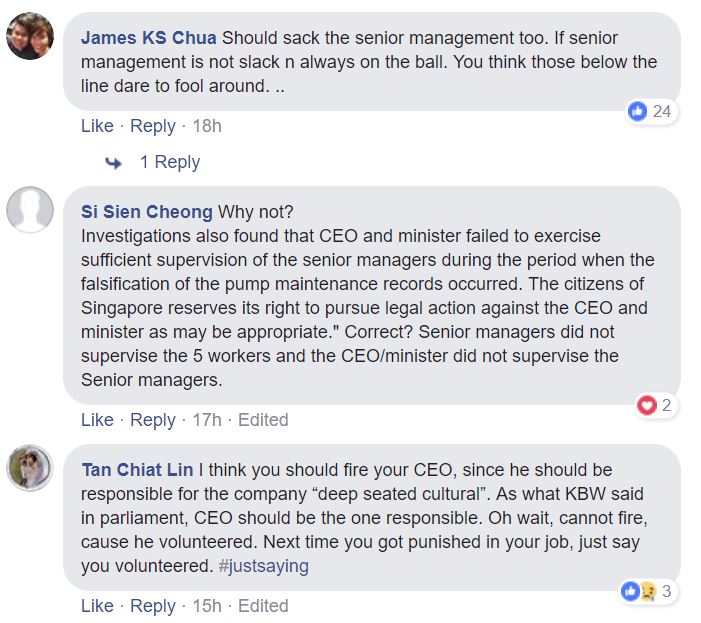
Task: Reply to Si Sien Cheong's comment
Action: [x=153, y=420]
